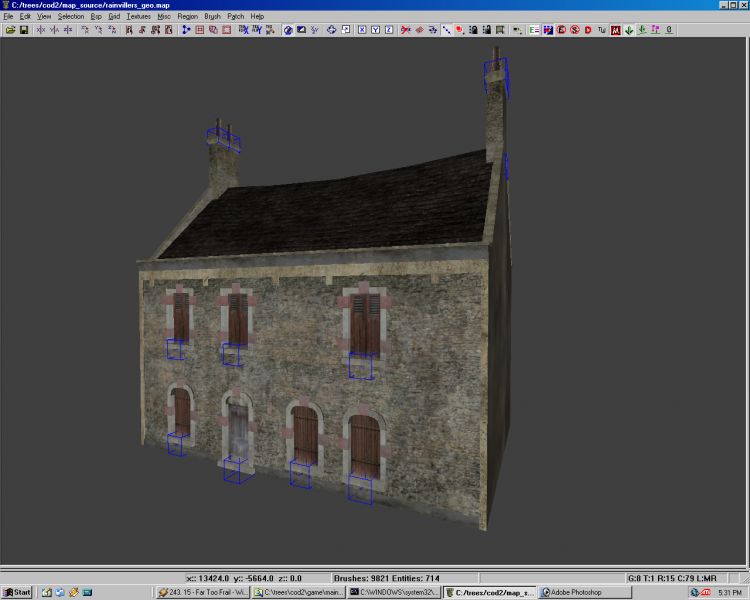Toggle the circled red S filter
The width and height of the screenshot is (750, 600).
coord(574,30)
